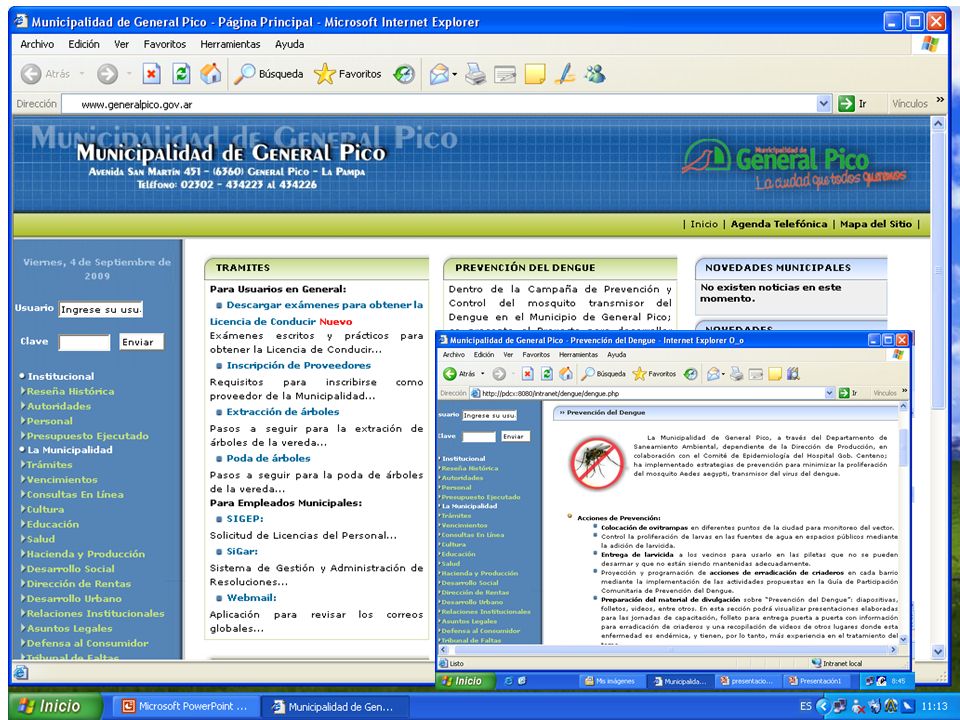Open Hacienda y Producción in main page sidebar
Viewport: 960px width, 720px height.
pos(86,554)
